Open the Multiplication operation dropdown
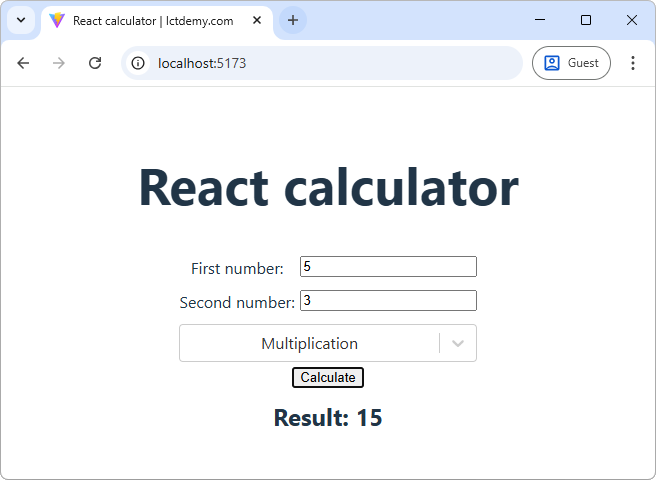656x480 pixels. pos(328,343)
